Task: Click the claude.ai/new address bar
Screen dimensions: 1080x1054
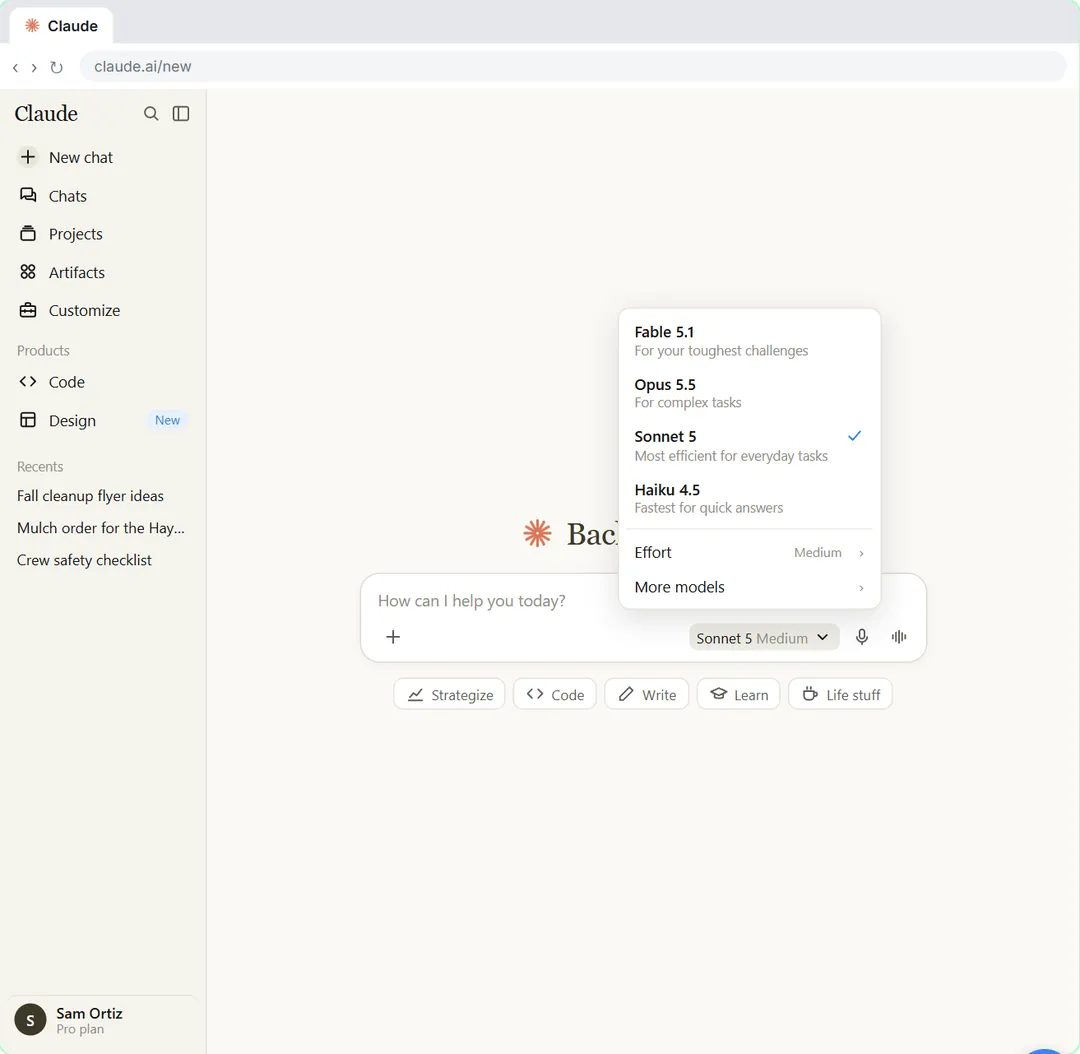Action: point(573,67)
